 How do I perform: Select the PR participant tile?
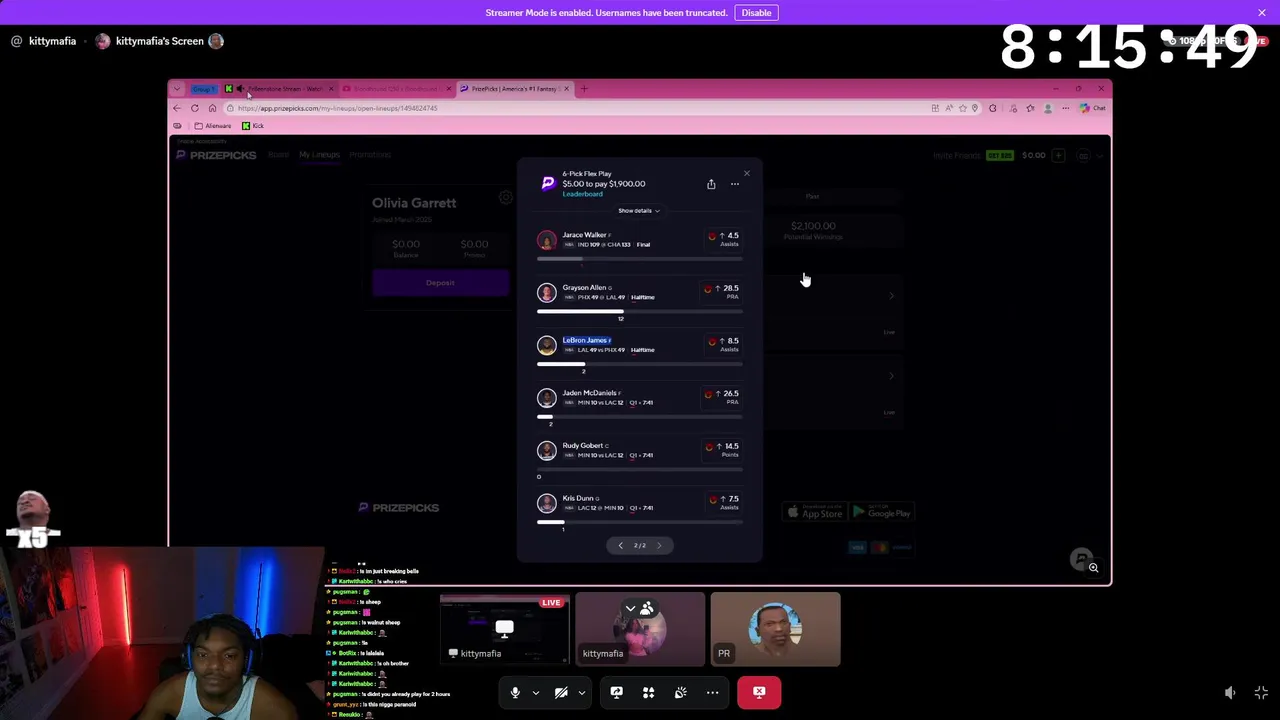tap(775, 629)
